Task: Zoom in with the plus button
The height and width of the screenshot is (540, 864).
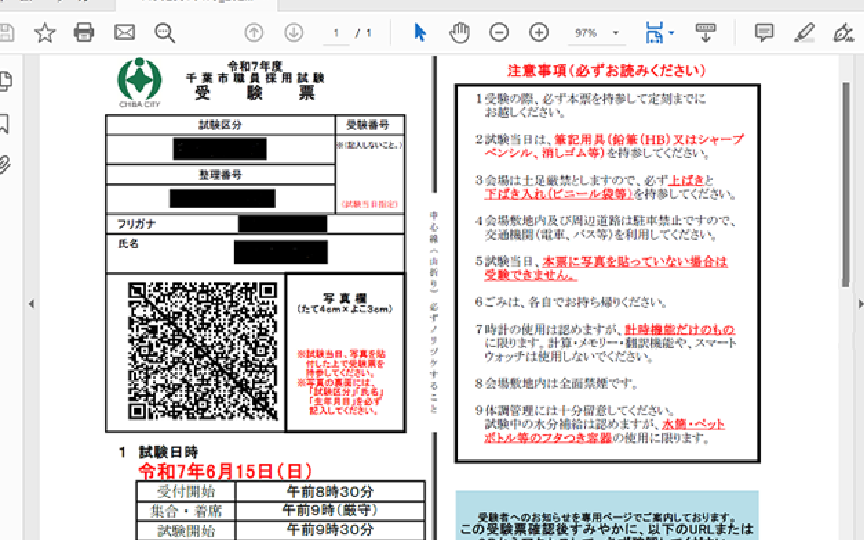Action: click(x=539, y=33)
